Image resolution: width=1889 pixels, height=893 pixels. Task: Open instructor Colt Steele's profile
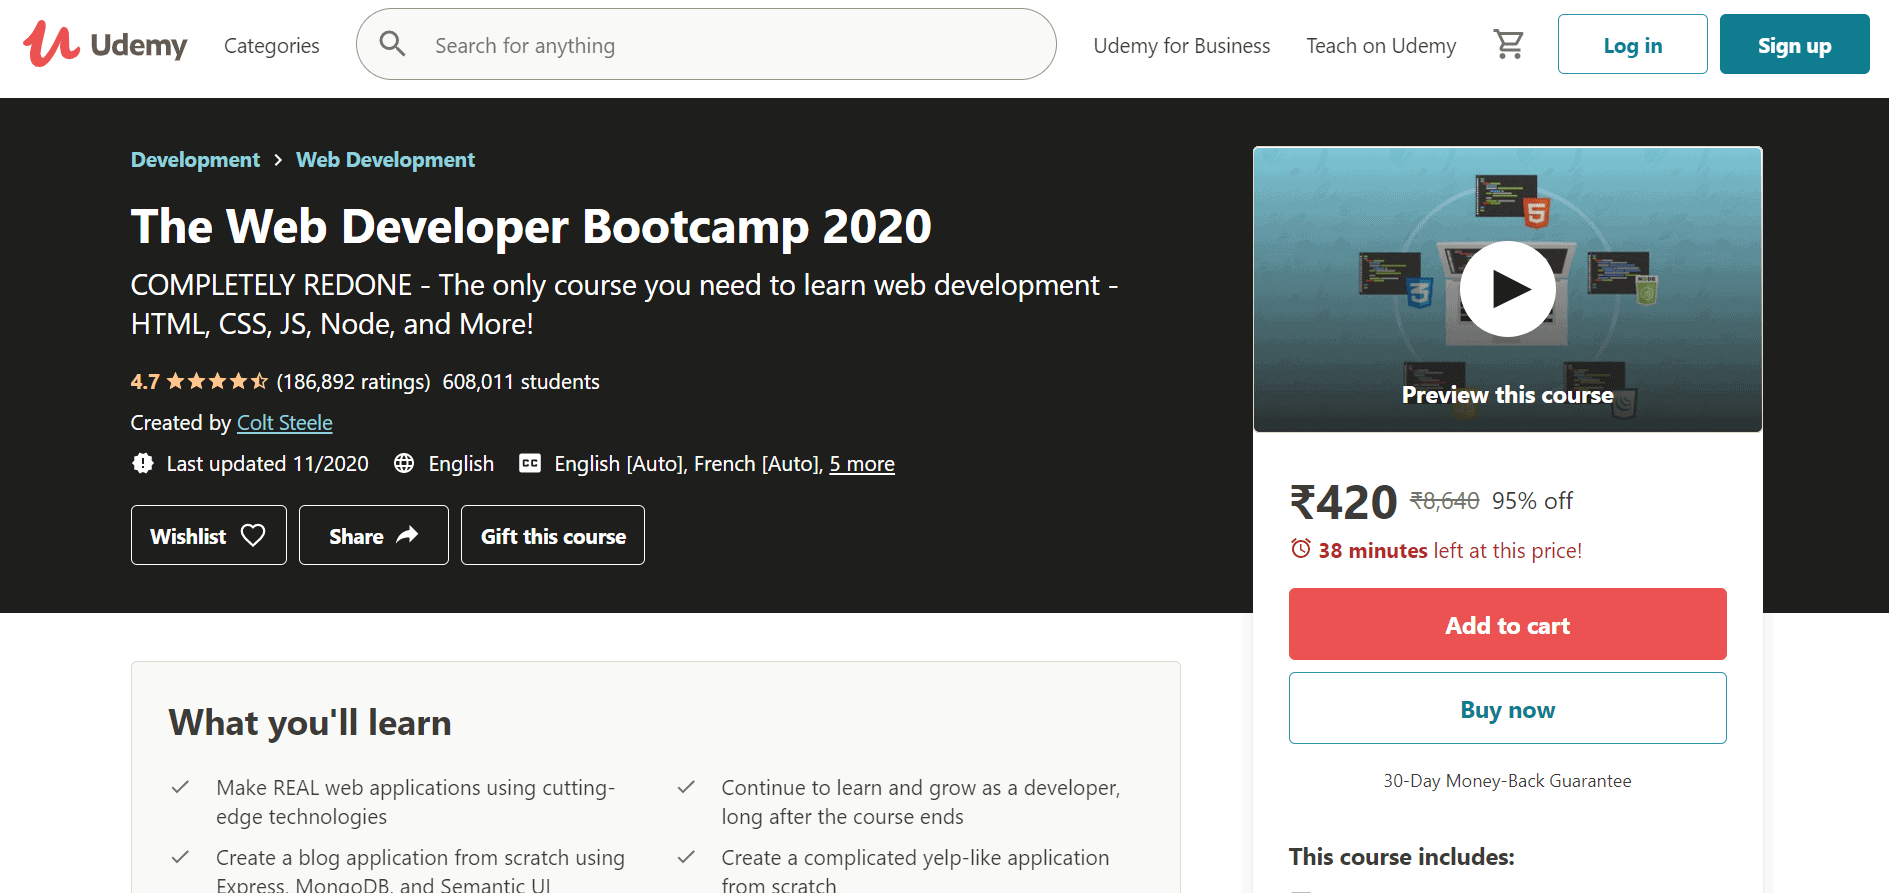point(284,423)
